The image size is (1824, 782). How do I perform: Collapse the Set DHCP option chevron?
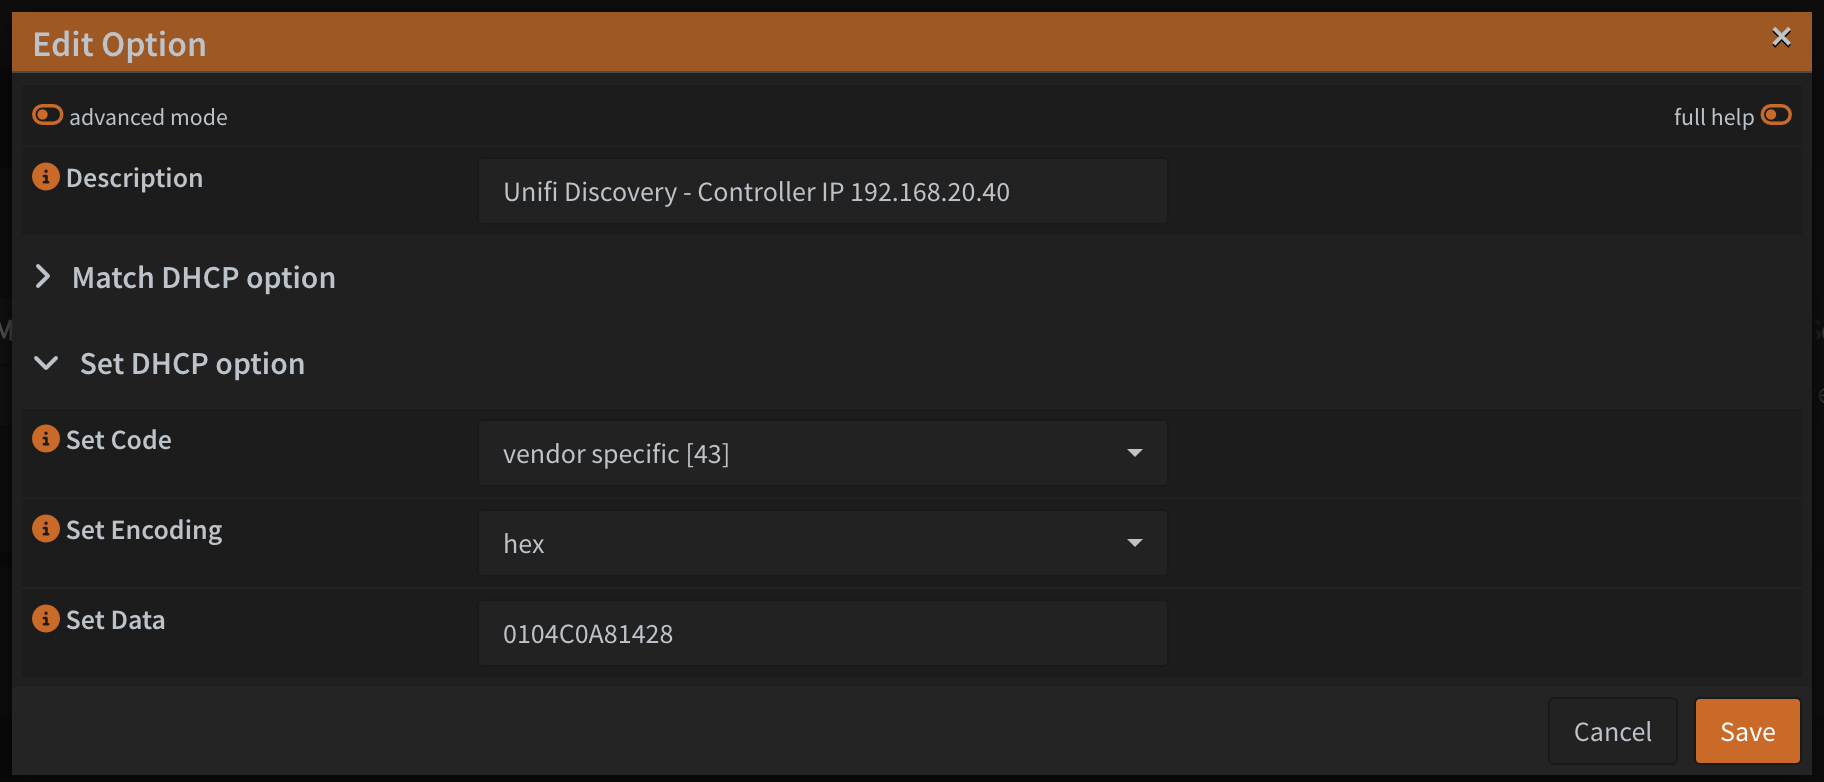(x=46, y=363)
